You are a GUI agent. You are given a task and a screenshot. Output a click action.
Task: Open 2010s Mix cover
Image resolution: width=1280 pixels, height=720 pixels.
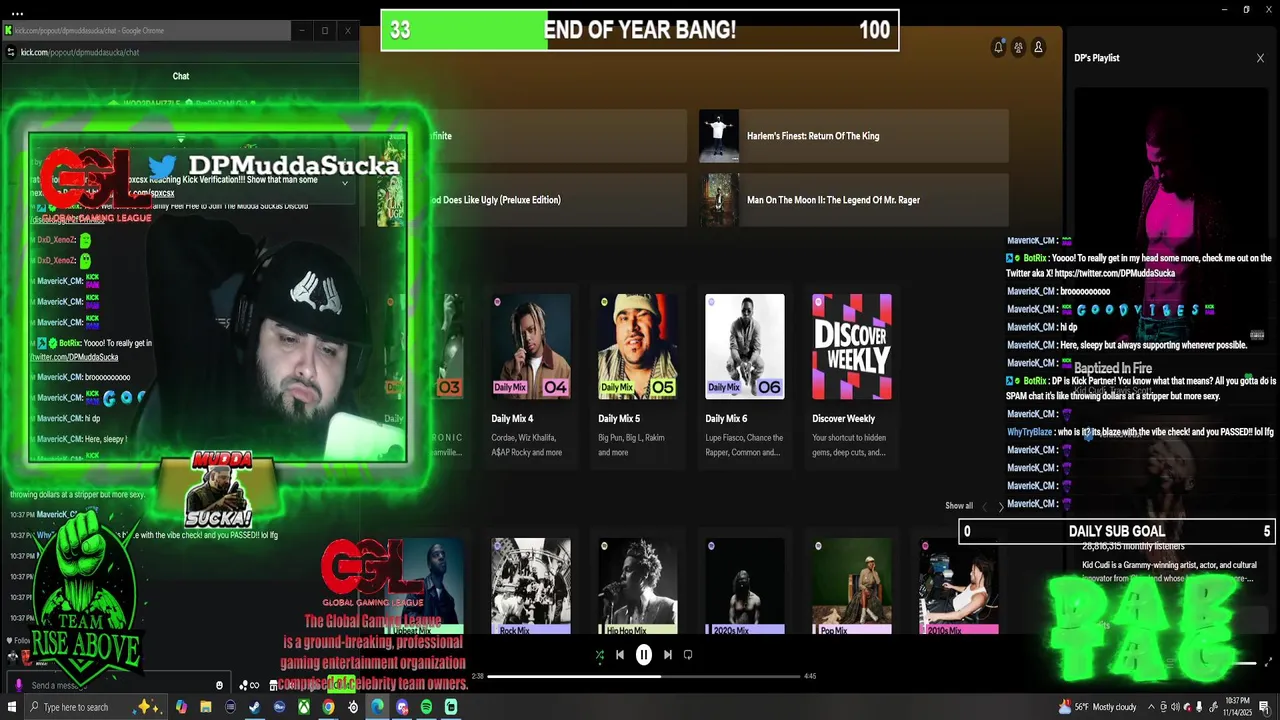coord(959,586)
